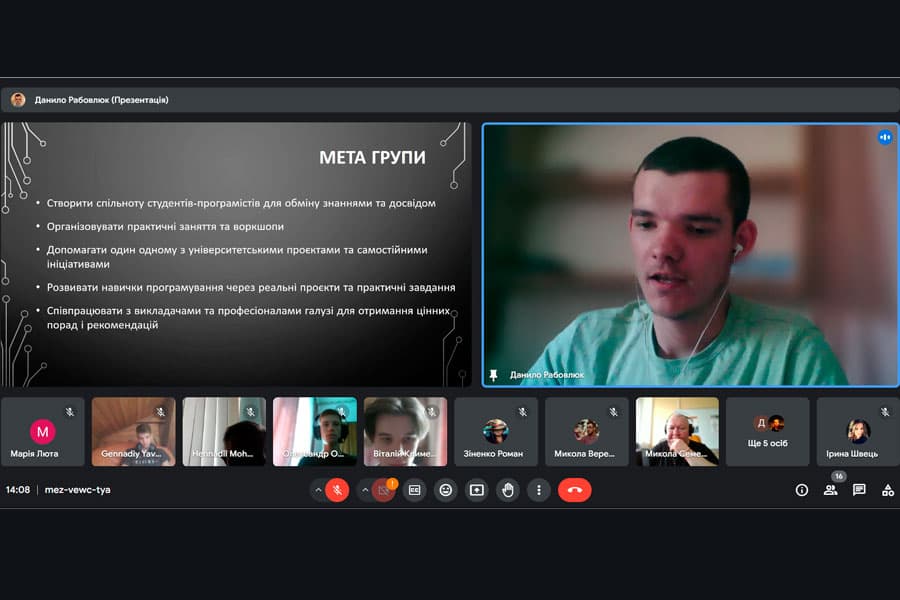Click Данило Рабовлюк's main video tile

coord(690,254)
